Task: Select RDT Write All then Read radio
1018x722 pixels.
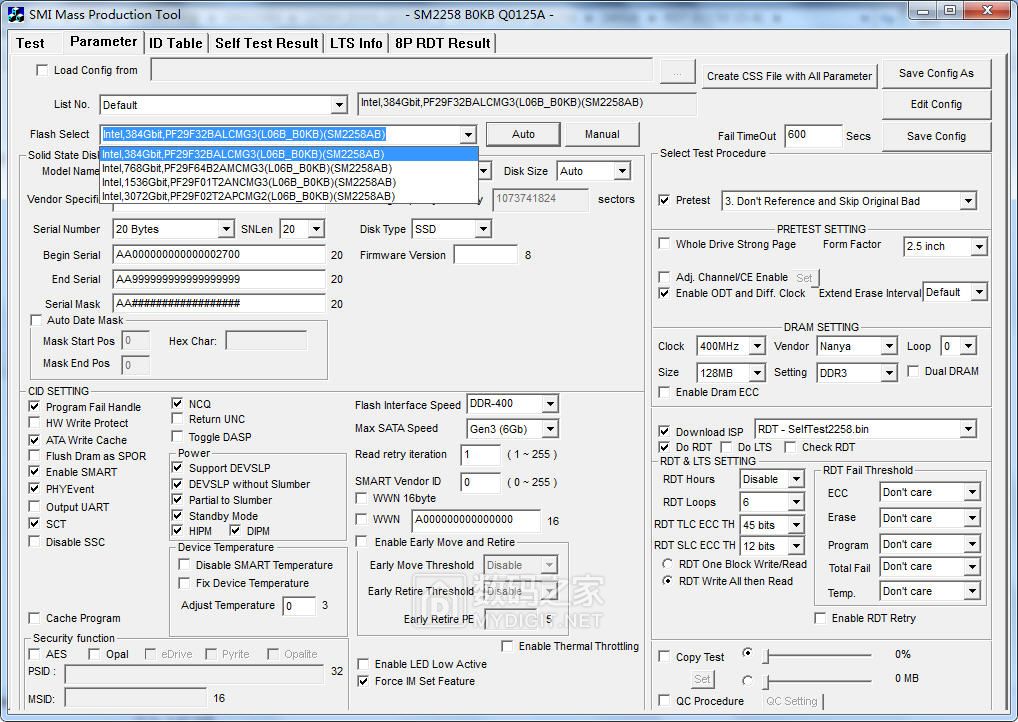Action: (667, 580)
